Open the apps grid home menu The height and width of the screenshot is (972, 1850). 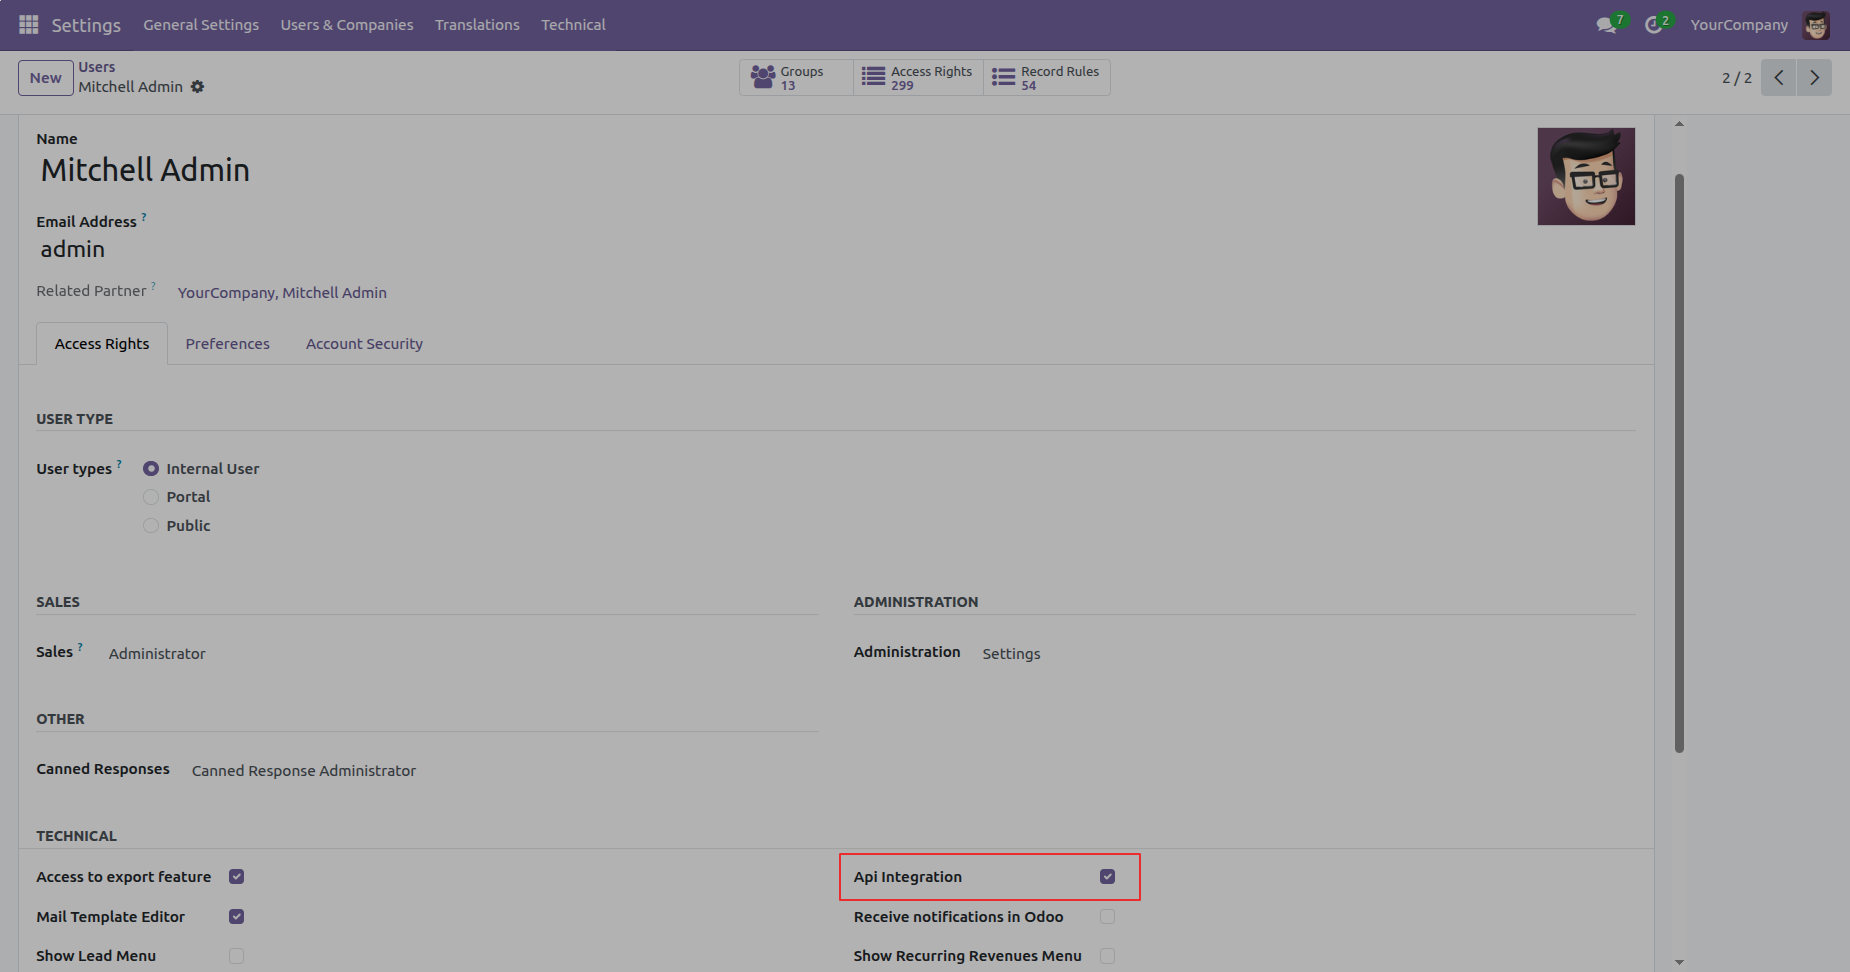[x=28, y=24]
